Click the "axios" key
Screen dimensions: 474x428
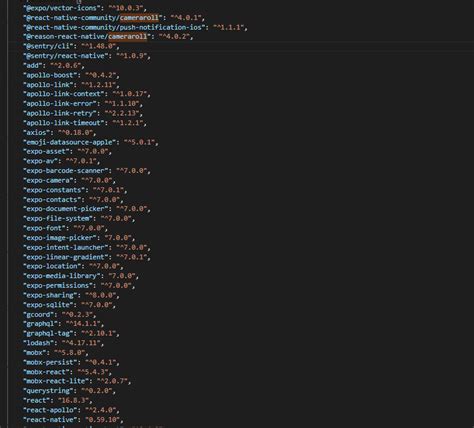(36, 133)
